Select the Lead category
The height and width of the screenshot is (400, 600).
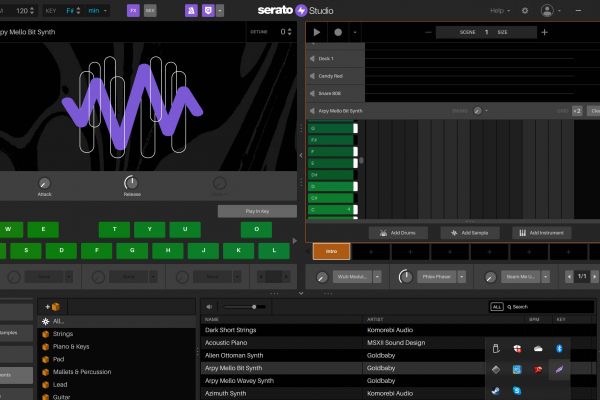point(117,384)
